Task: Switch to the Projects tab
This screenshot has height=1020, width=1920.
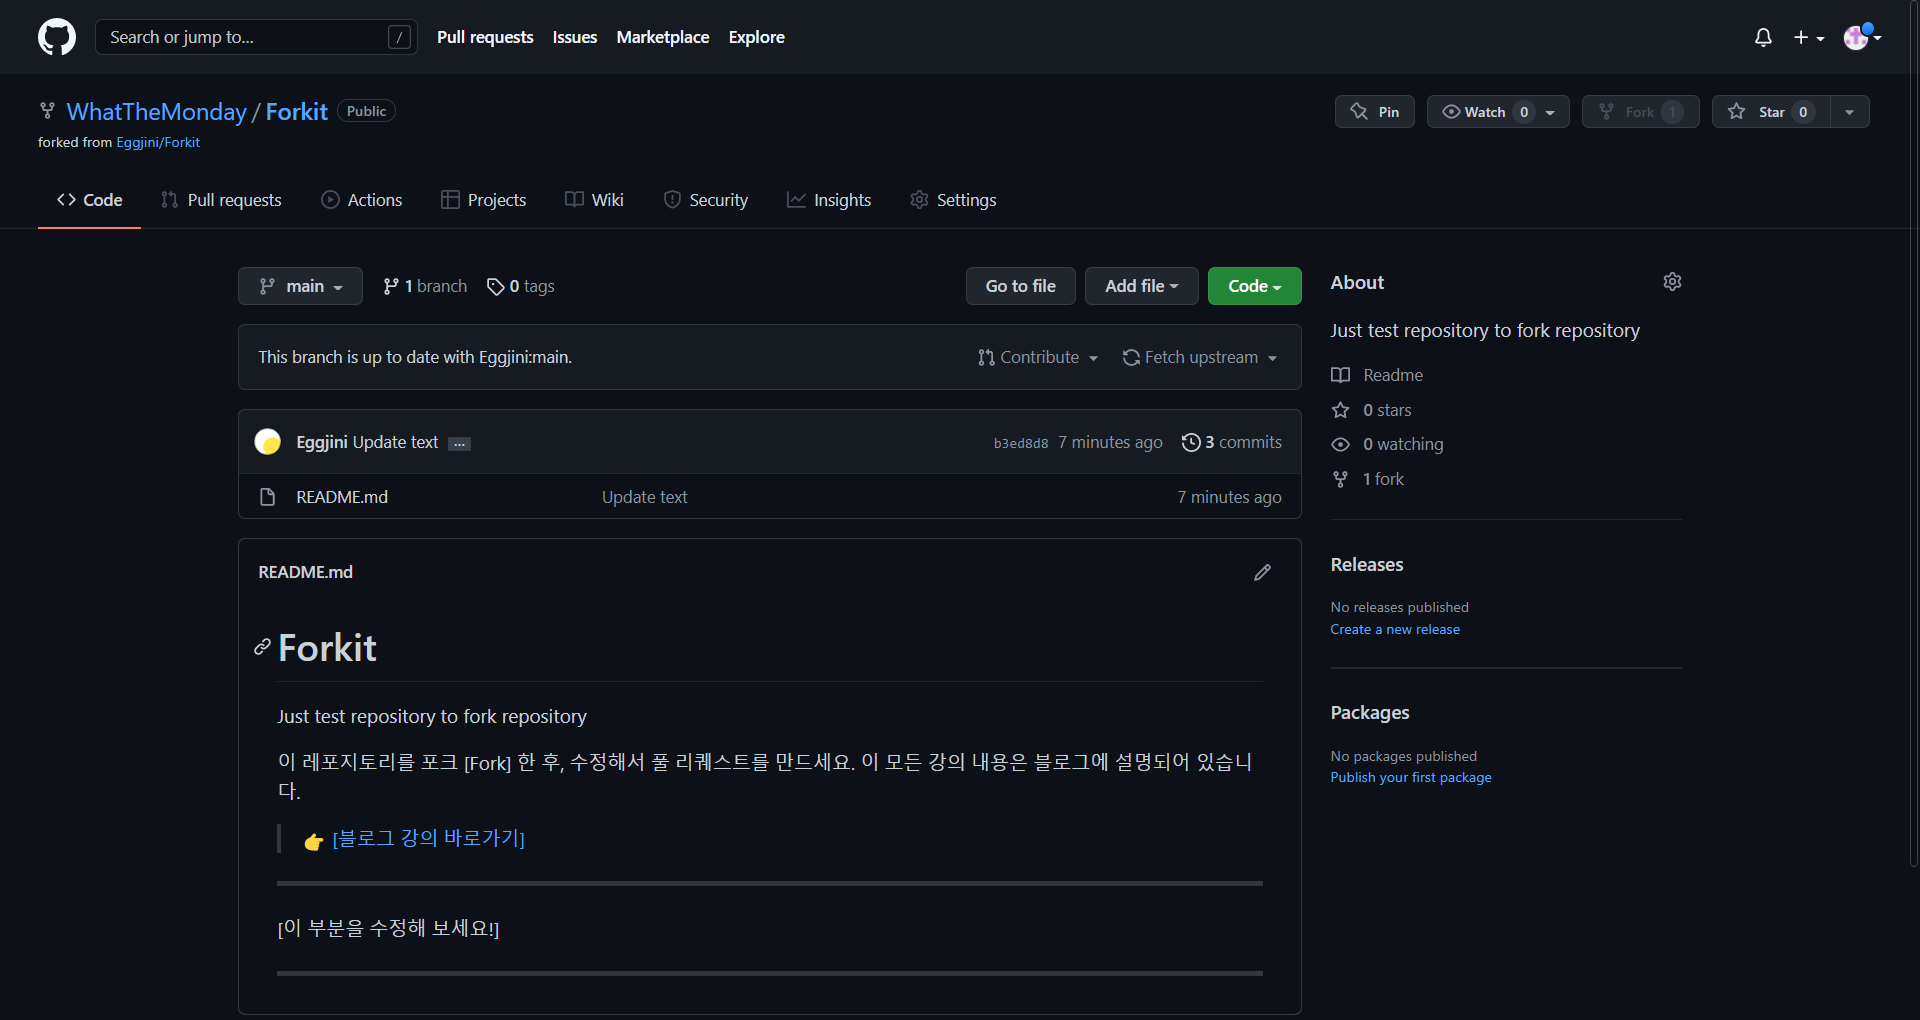Action: [483, 200]
